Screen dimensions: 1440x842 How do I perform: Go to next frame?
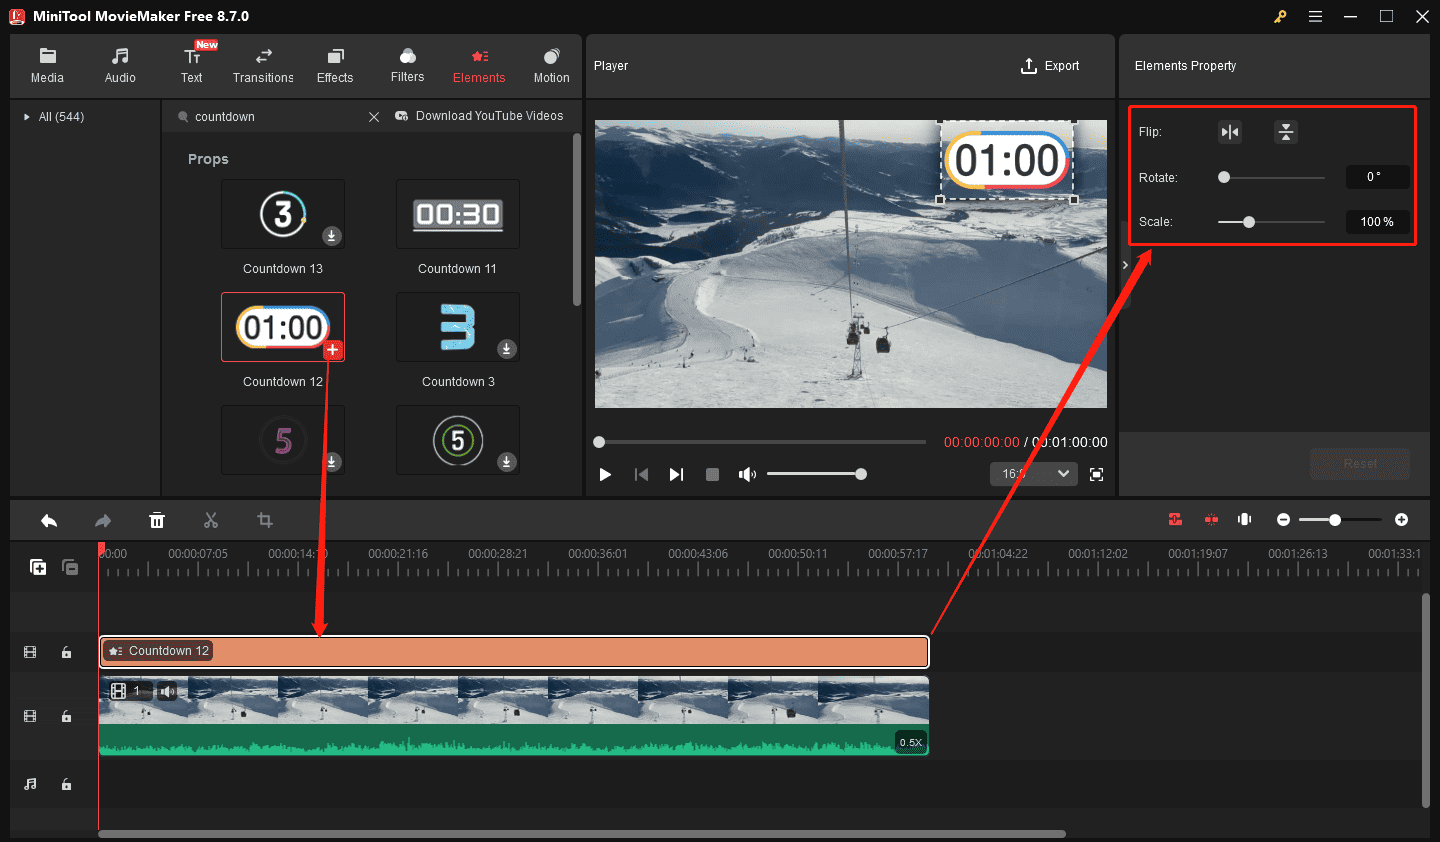tap(676, 474)
